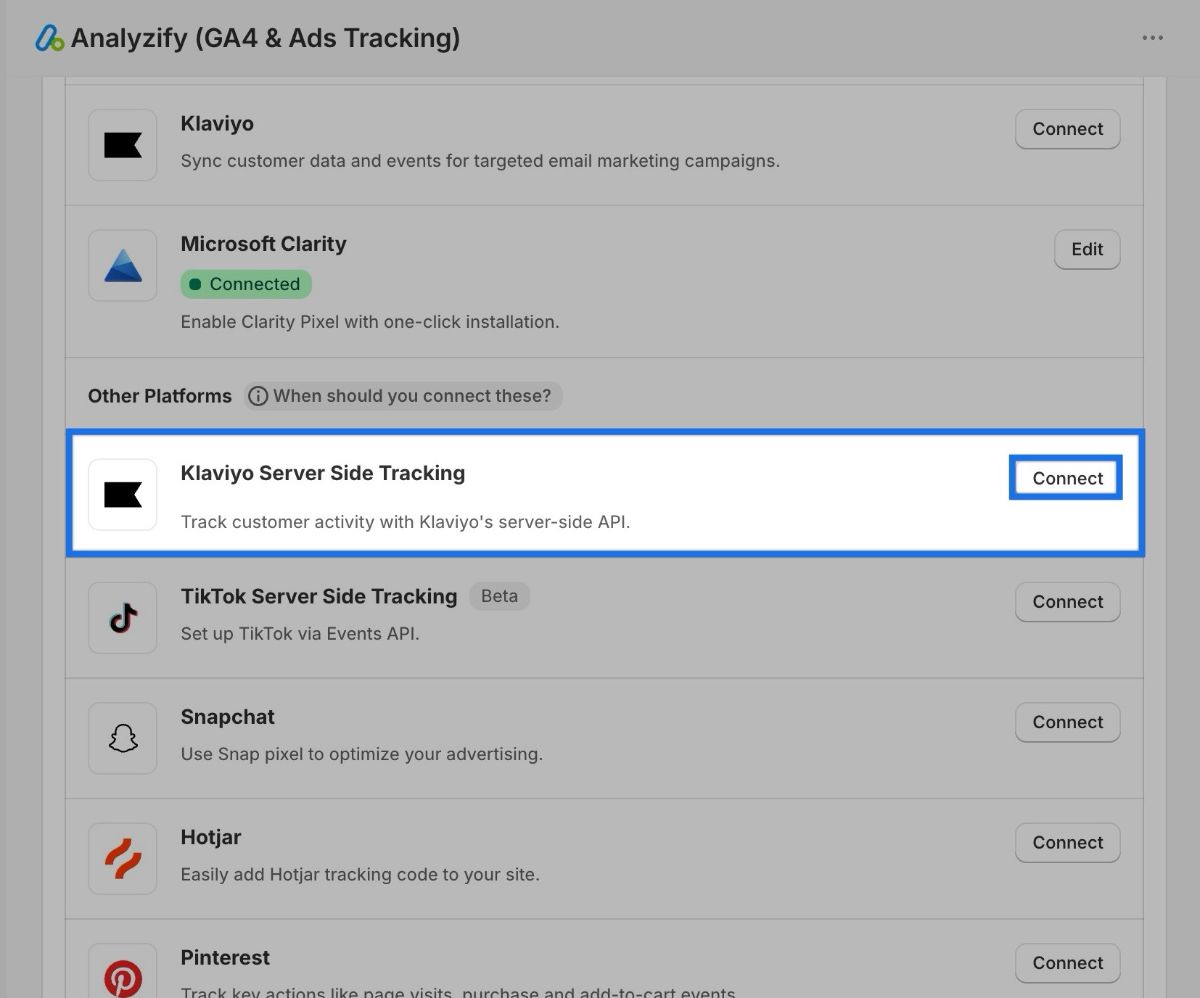This screenshot has height=998, width=1200.
Task: Click the 'Microsoft Clarity' title
Action: pos(264,244)
